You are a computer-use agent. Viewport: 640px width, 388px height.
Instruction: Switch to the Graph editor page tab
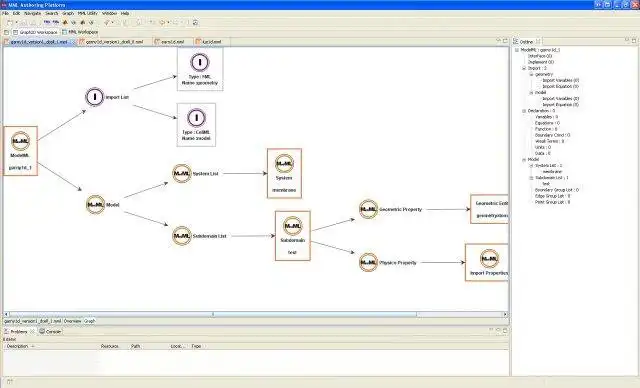pyautogui.click(x=89, y=321)
